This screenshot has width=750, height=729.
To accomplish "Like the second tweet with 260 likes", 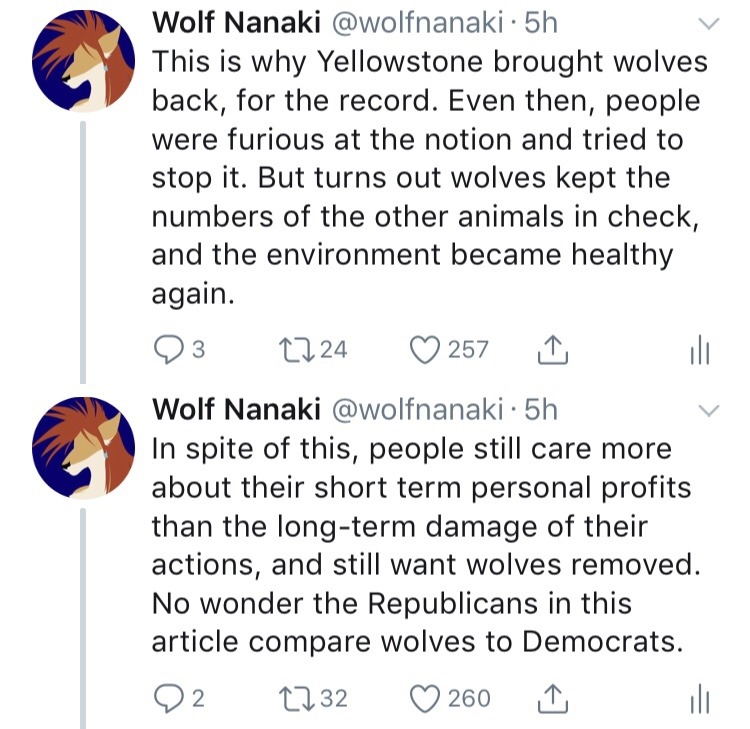I will click(427, 698).
